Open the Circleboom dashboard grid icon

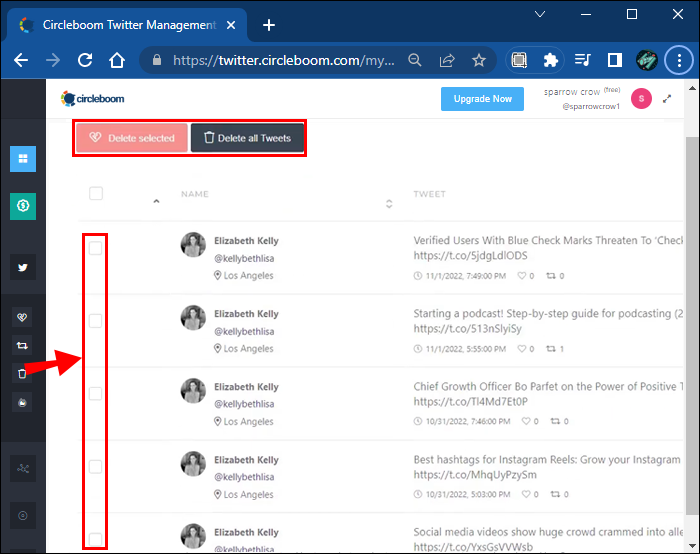click(23, 159)
